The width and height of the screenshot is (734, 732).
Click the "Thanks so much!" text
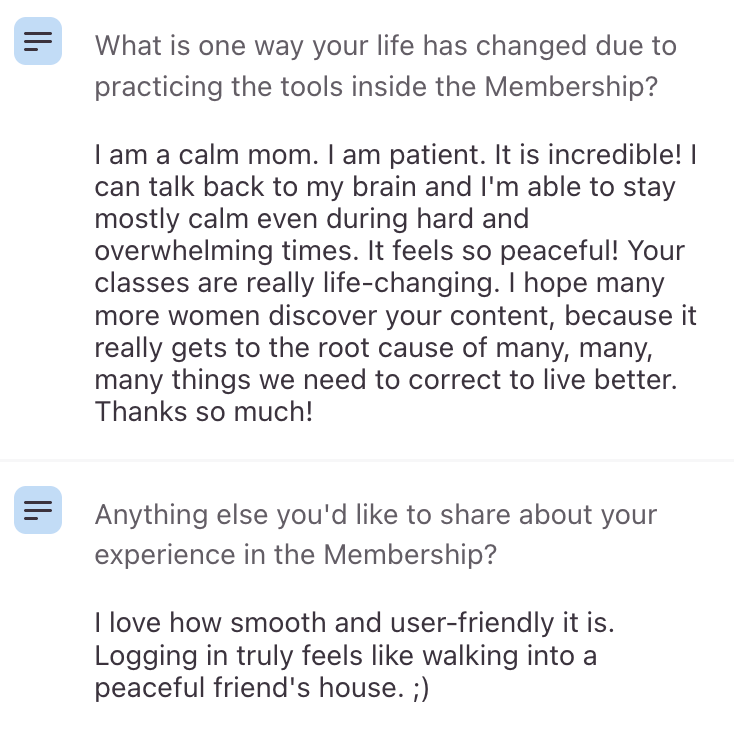204,411
